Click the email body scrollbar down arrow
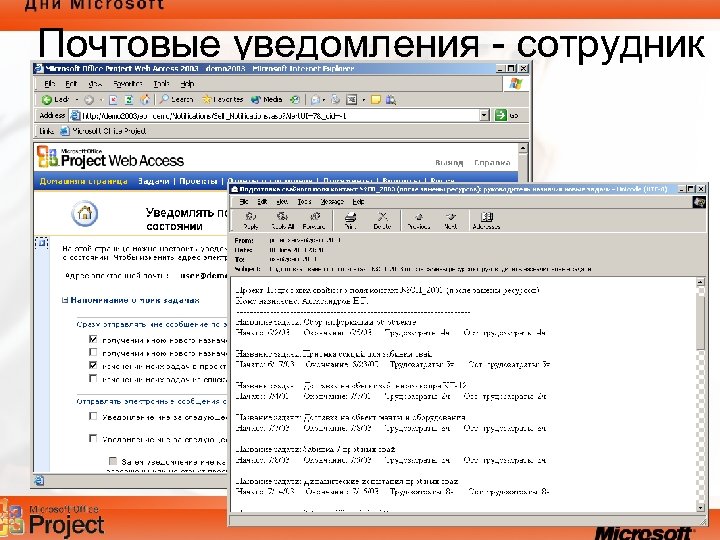Image resolution: width=720 pixels, height=540 pixels. [700, 507]
